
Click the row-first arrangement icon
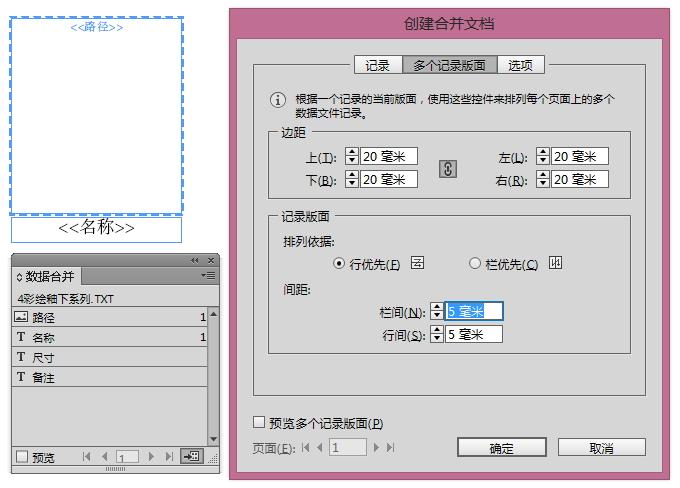417,263
